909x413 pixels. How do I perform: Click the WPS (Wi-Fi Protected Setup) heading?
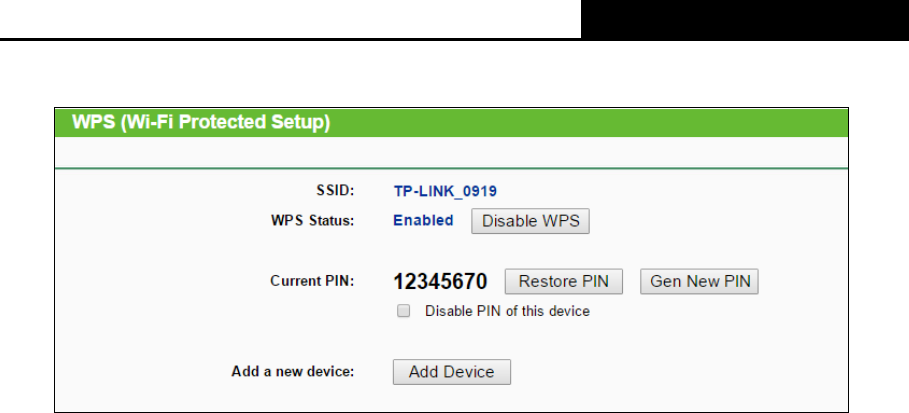coord(201,122)
